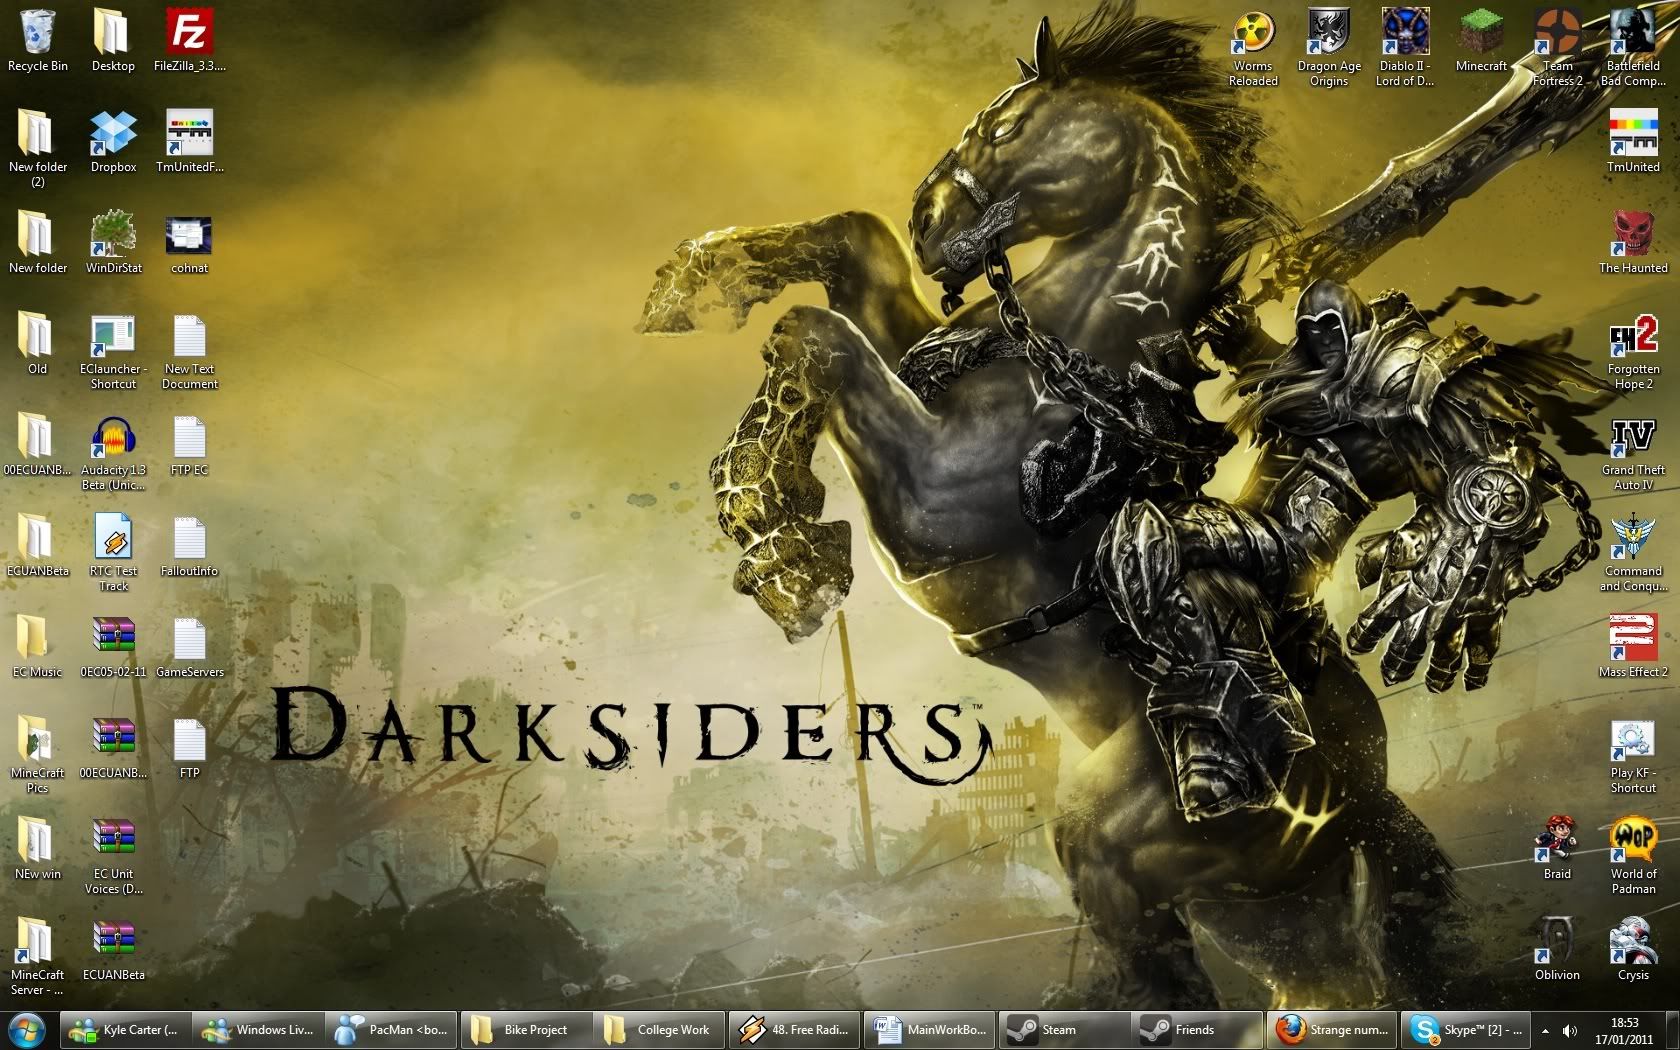The height and width of the screenshot is (1050, 1680).
Task: Select the ECUANBeta archive icon
Action: 113,949
